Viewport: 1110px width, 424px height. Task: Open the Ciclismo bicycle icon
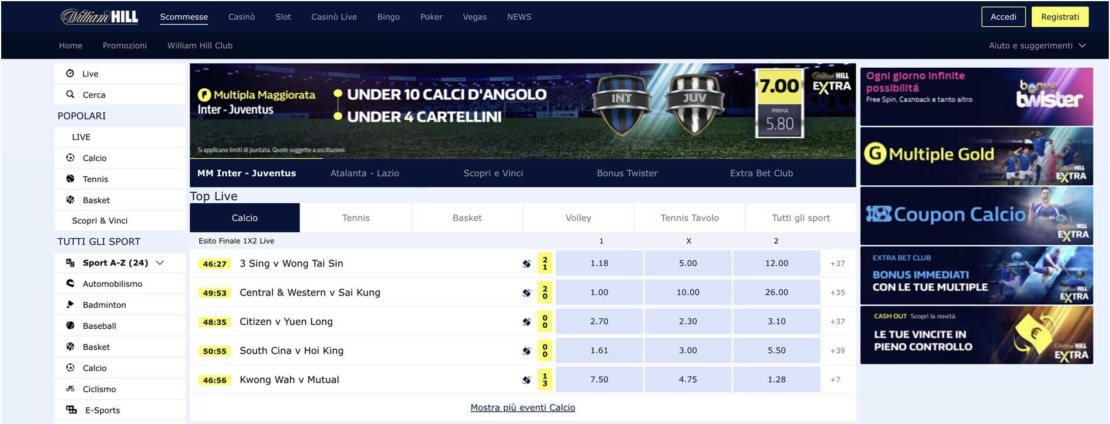pos(70,389)
